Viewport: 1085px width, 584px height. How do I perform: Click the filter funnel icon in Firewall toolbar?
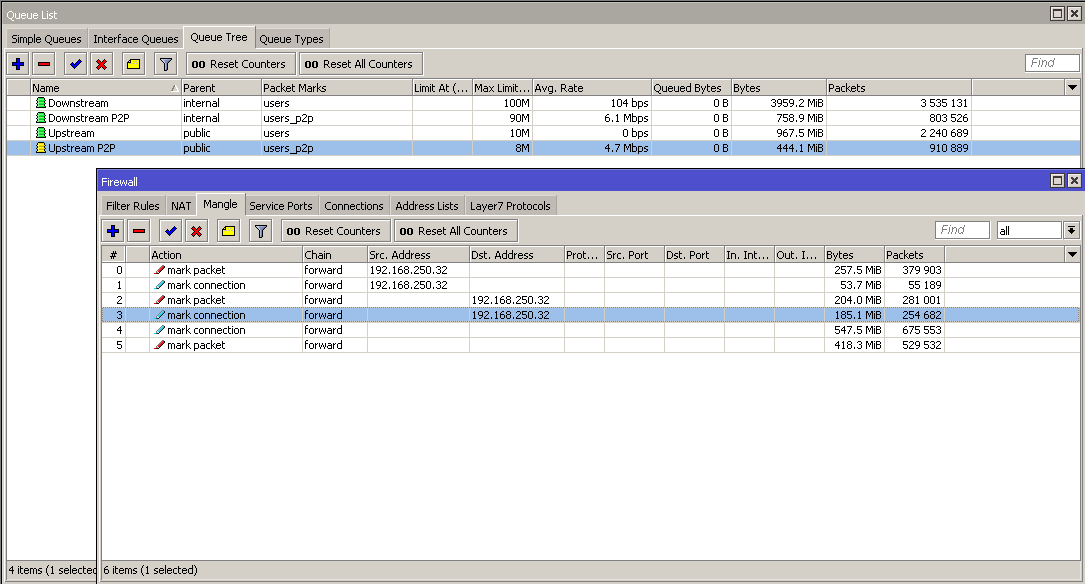pos(260,231)
